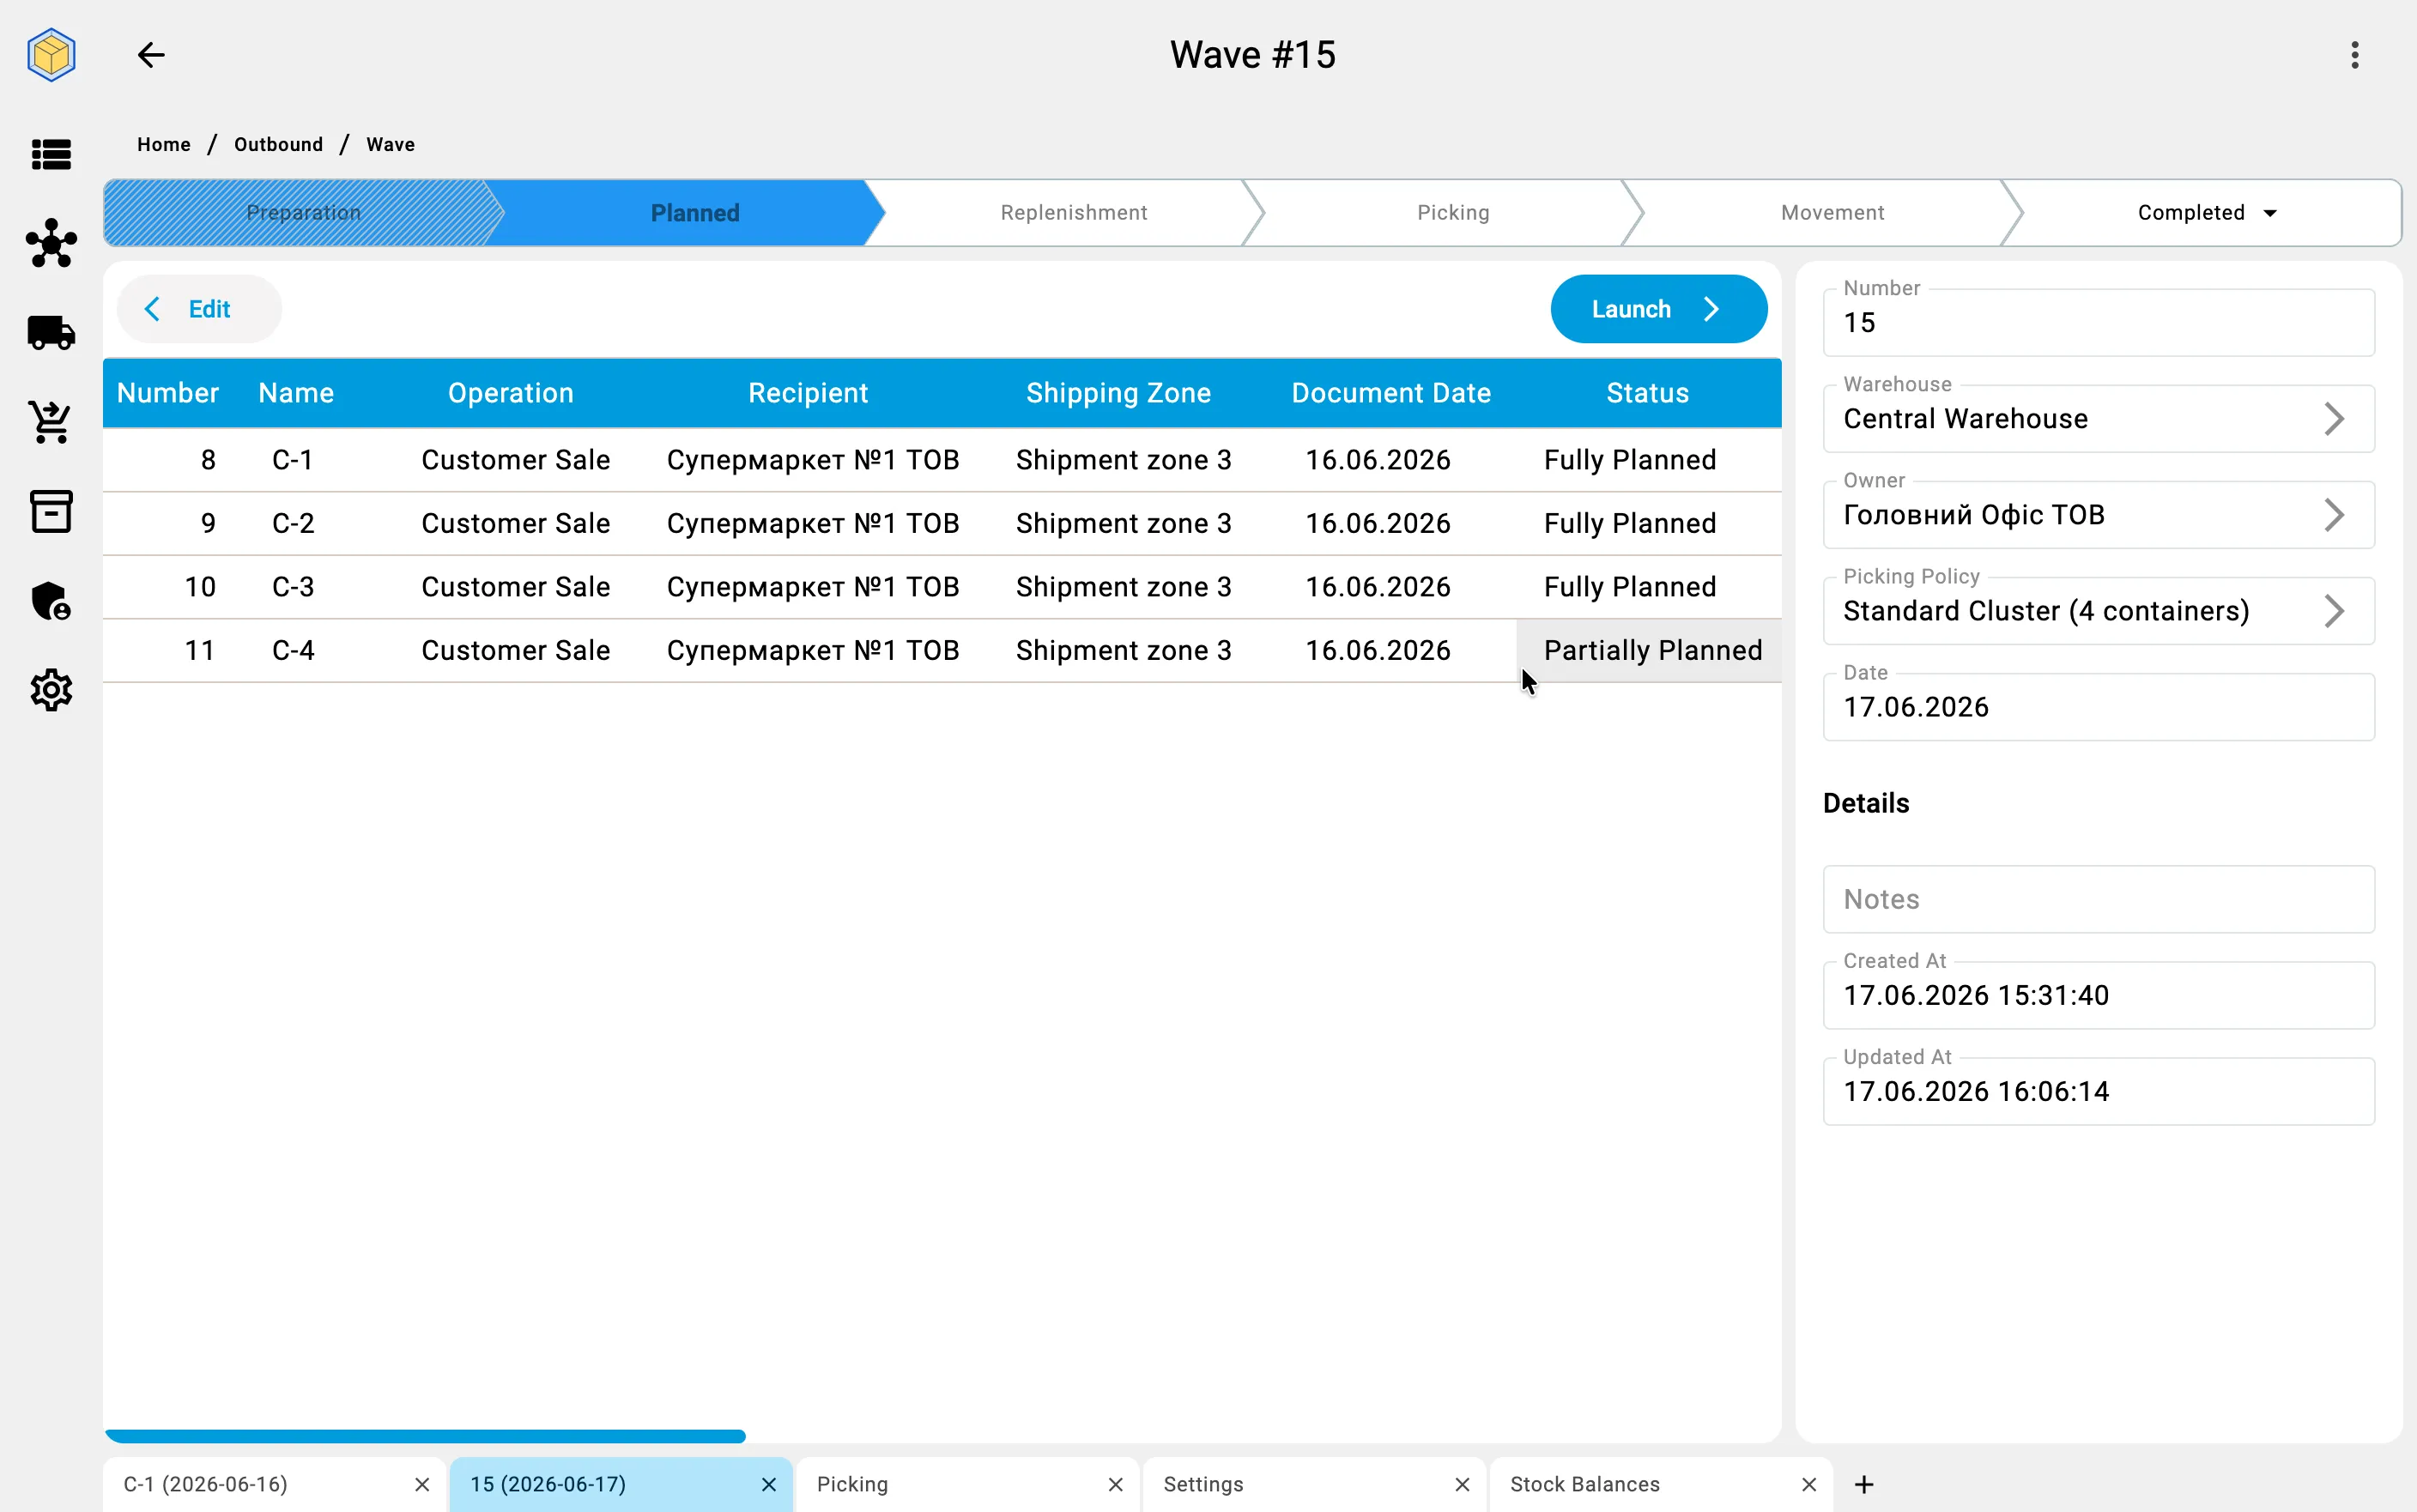Add a new tab with plus icon
This screenshot has height=1512, width=2417.
(x=1863, y=1484)
